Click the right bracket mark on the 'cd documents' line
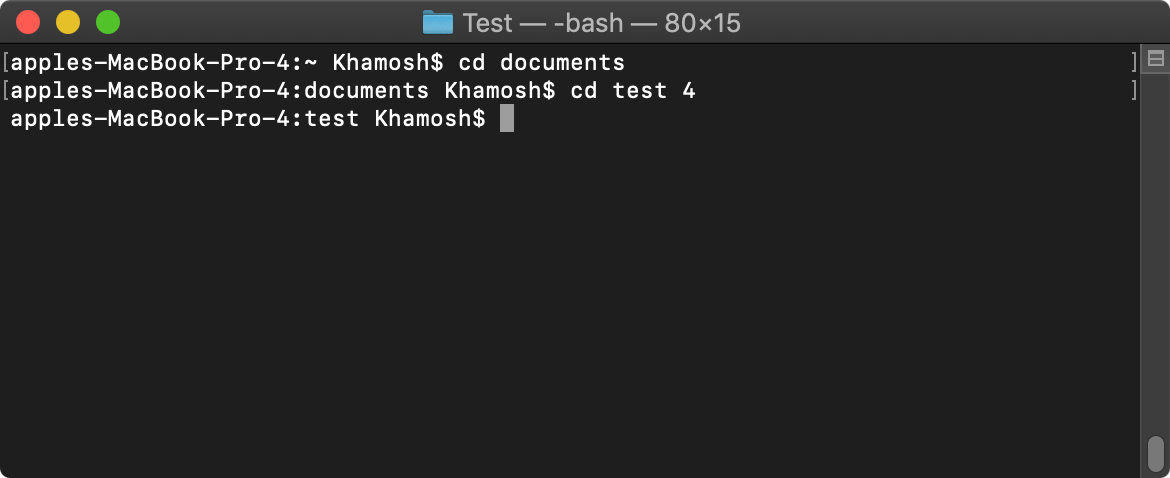 coord(1133,62)
